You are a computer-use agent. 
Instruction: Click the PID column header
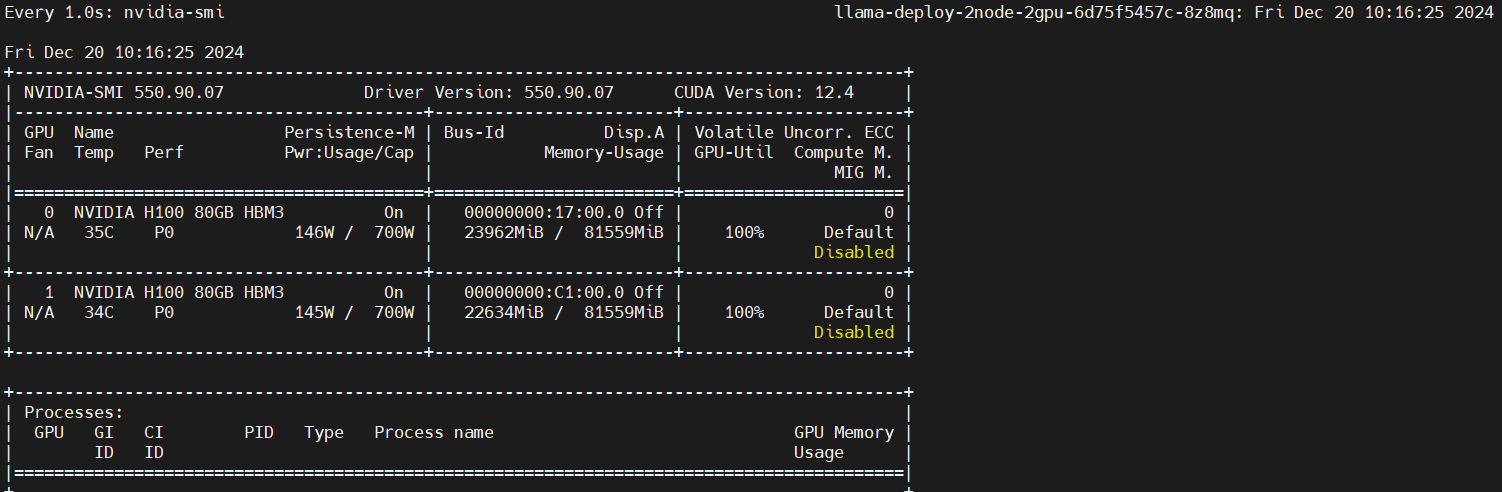(x=259, y=432)
